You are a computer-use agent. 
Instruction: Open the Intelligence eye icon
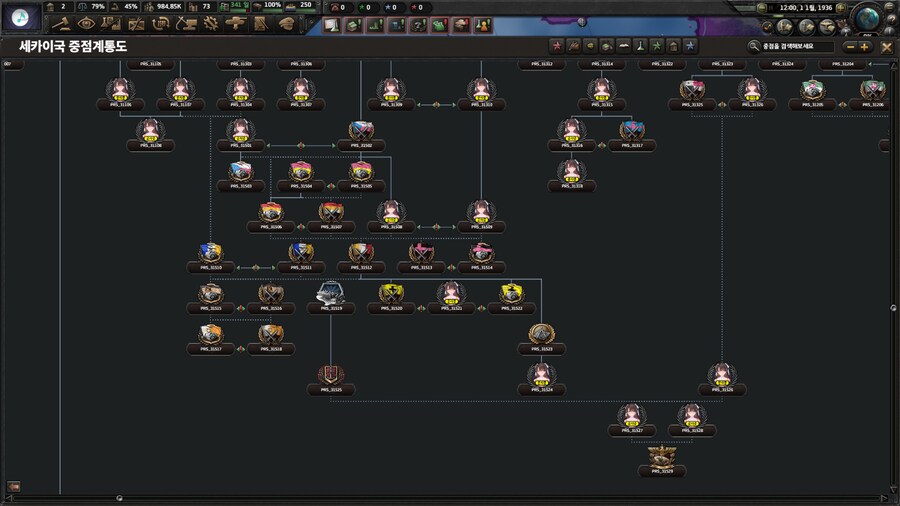pyautogui.click(x=86, y=24)
